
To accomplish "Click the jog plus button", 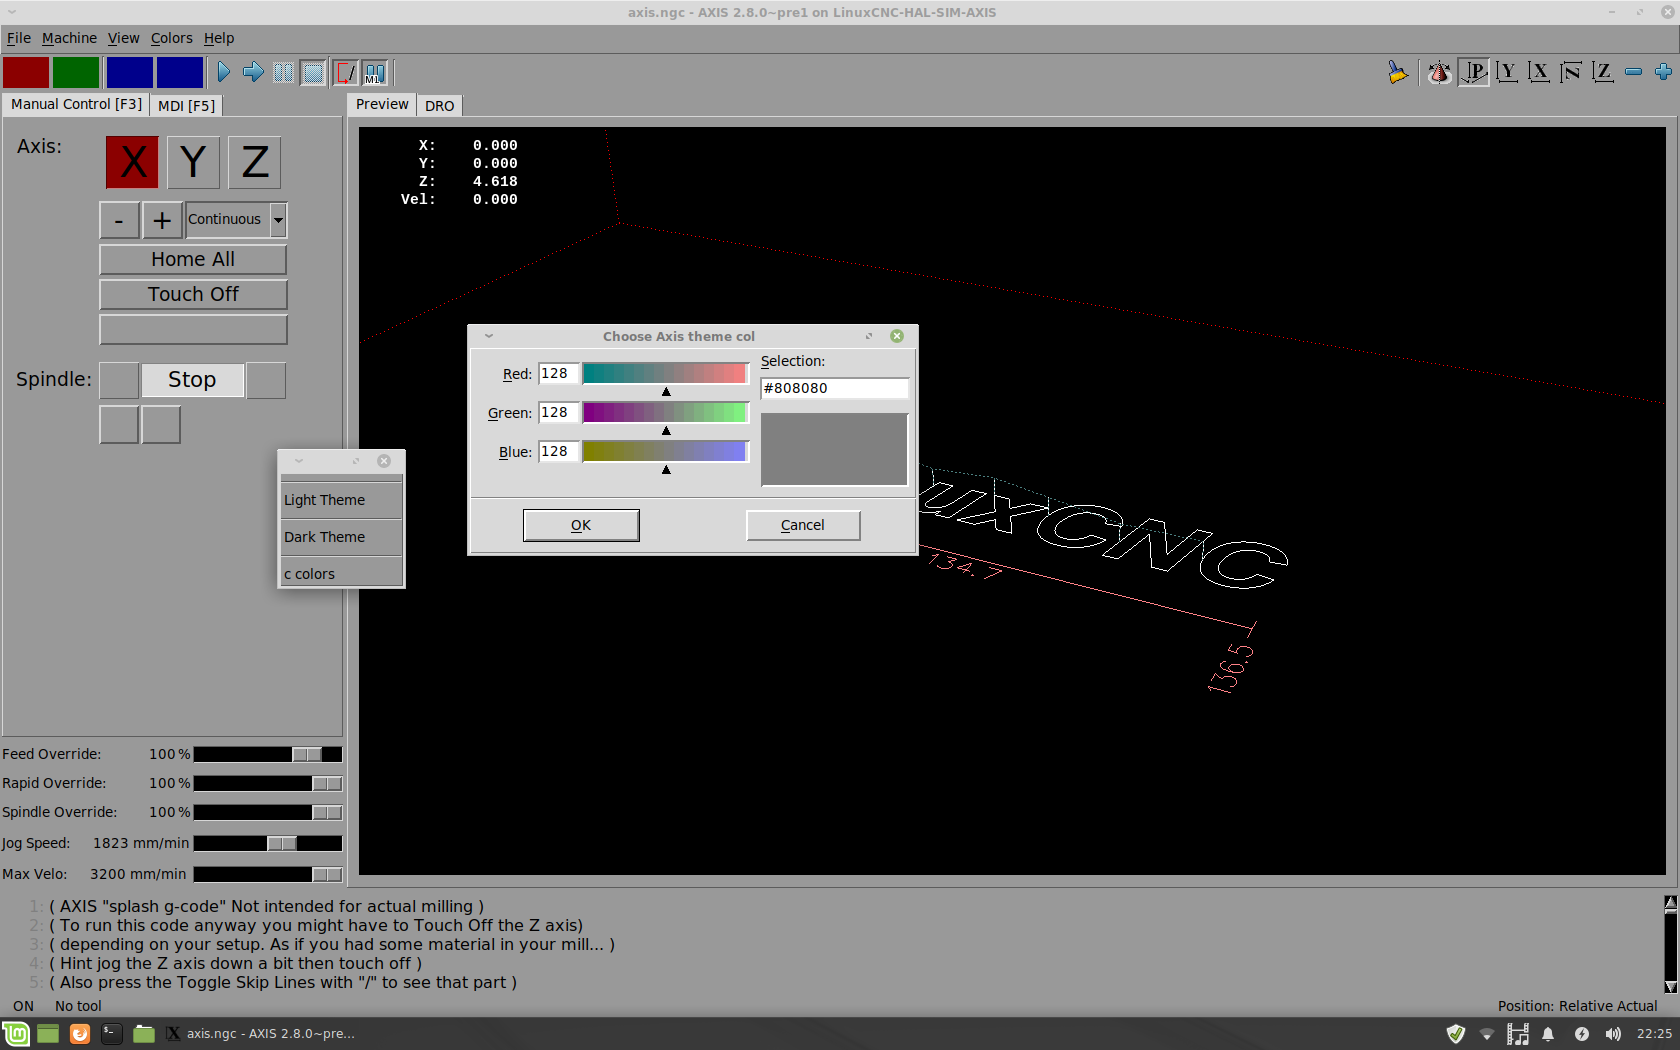I will click(x=162, y=220).
